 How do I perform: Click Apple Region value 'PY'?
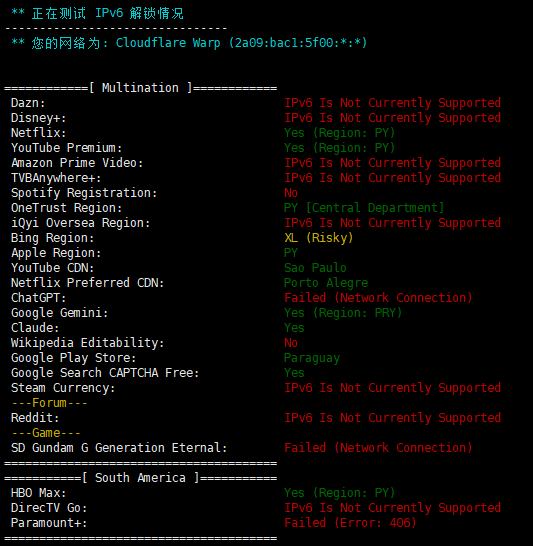coord(291,253)
